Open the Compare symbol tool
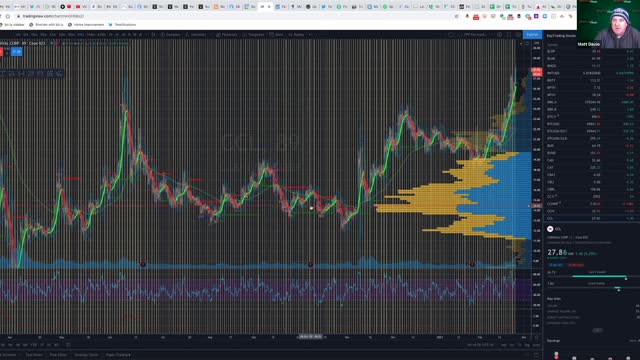The height and width of the screenshot is (360, 640). [170, 35]
